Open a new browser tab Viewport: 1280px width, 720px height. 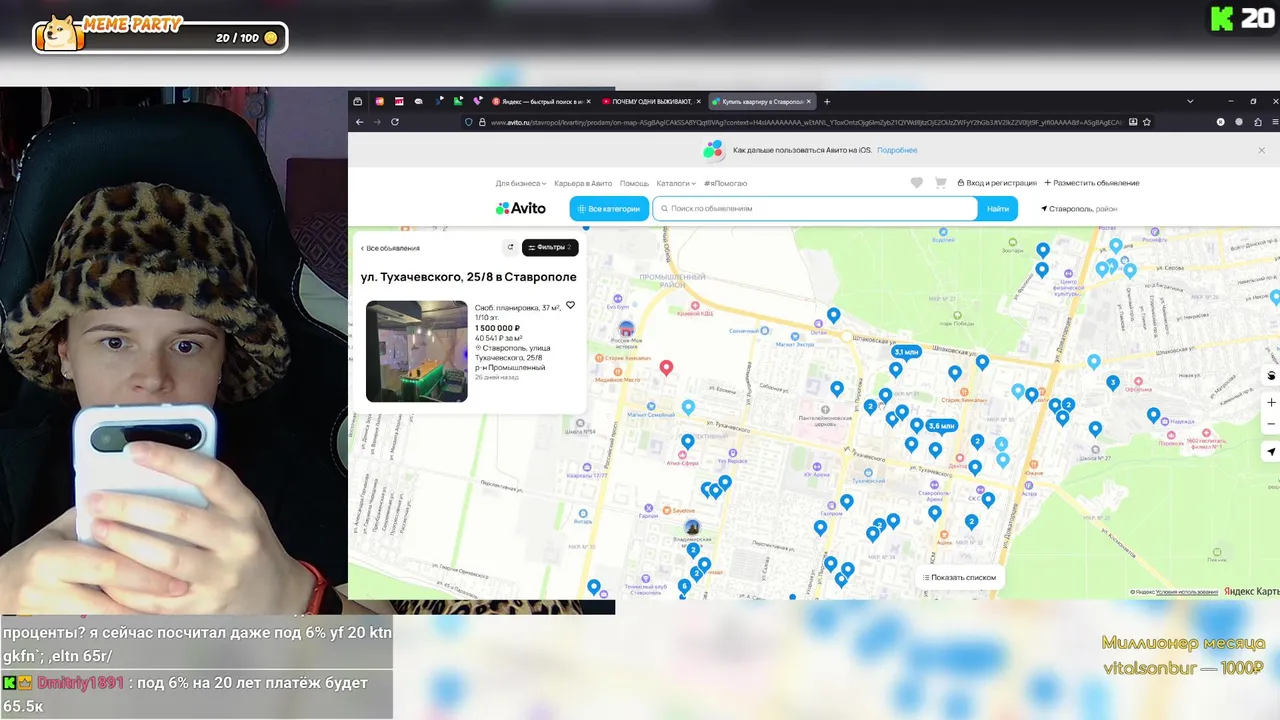[x=827, y=101]
